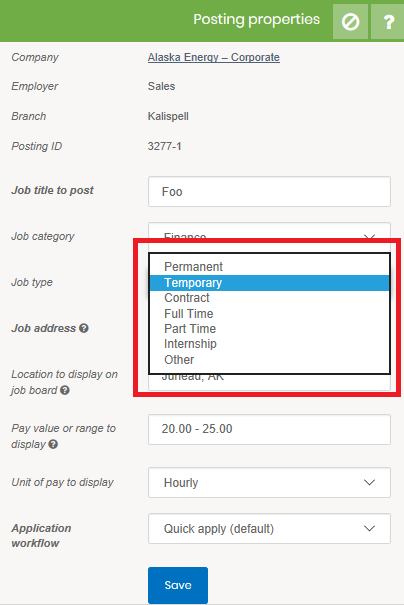Click the pay range field showing 20.00 - 25.00

[269, 429]
